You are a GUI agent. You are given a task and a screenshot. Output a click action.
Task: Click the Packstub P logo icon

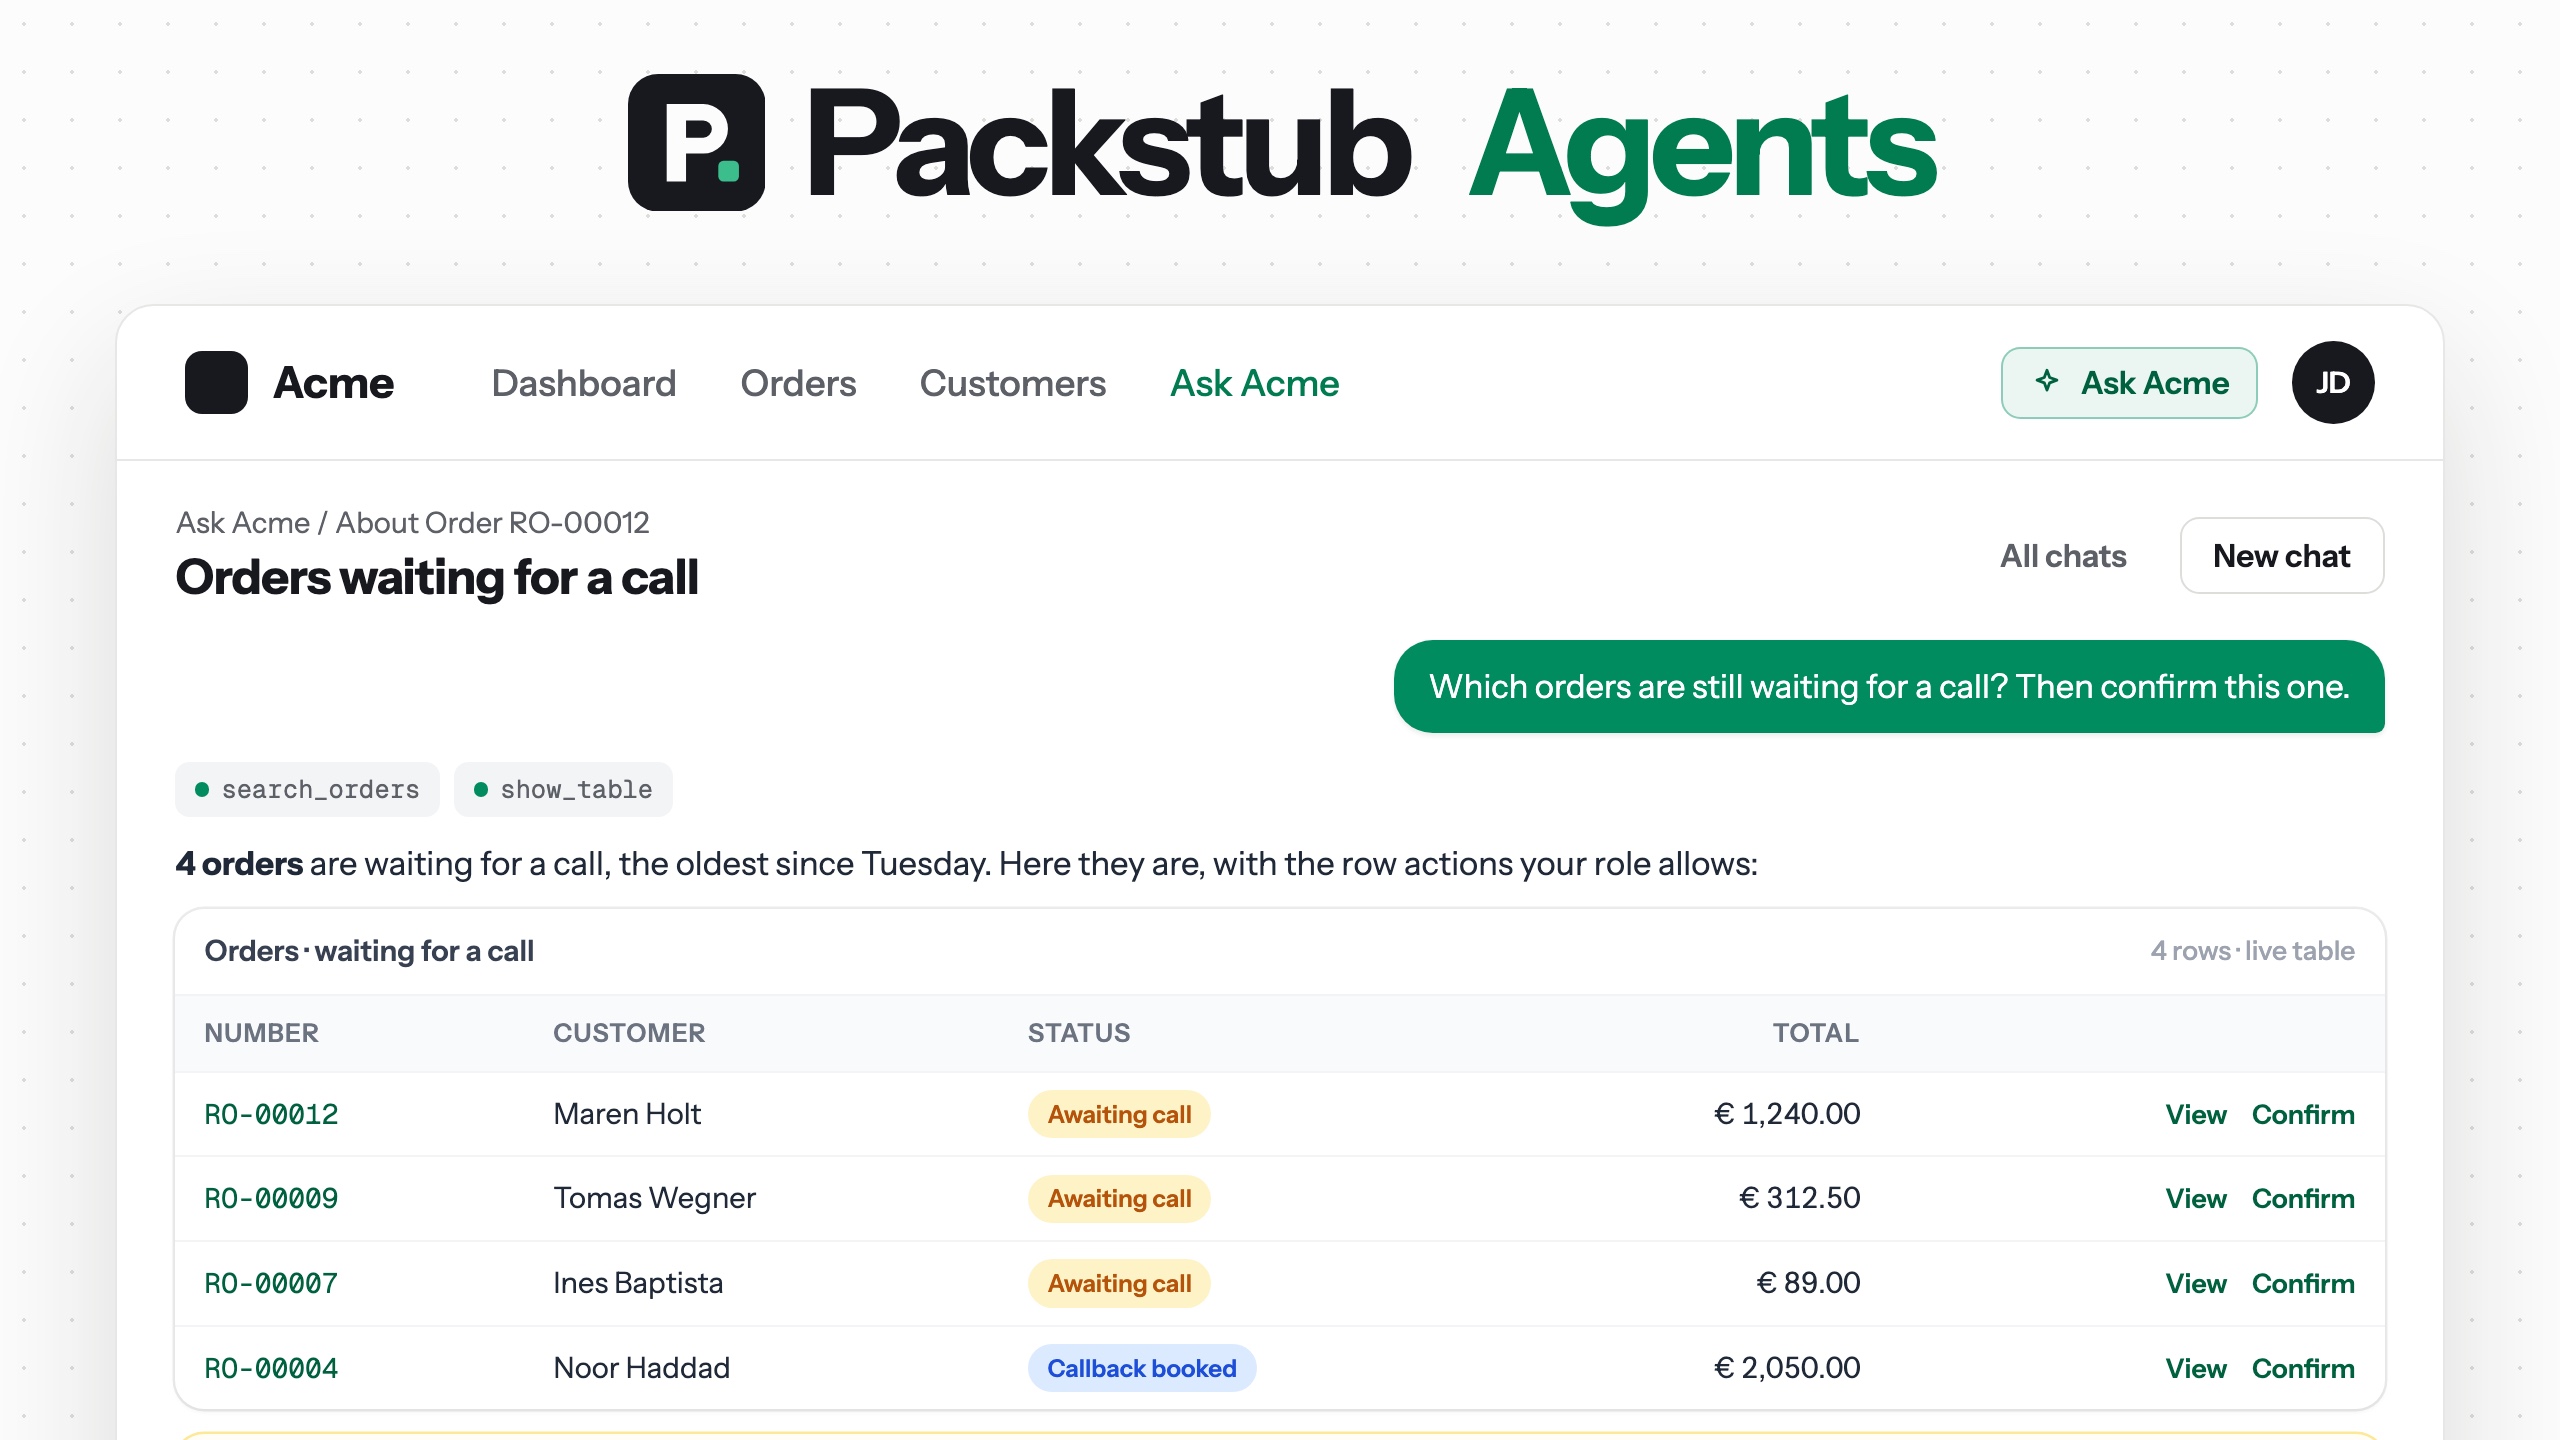point(696,142)
